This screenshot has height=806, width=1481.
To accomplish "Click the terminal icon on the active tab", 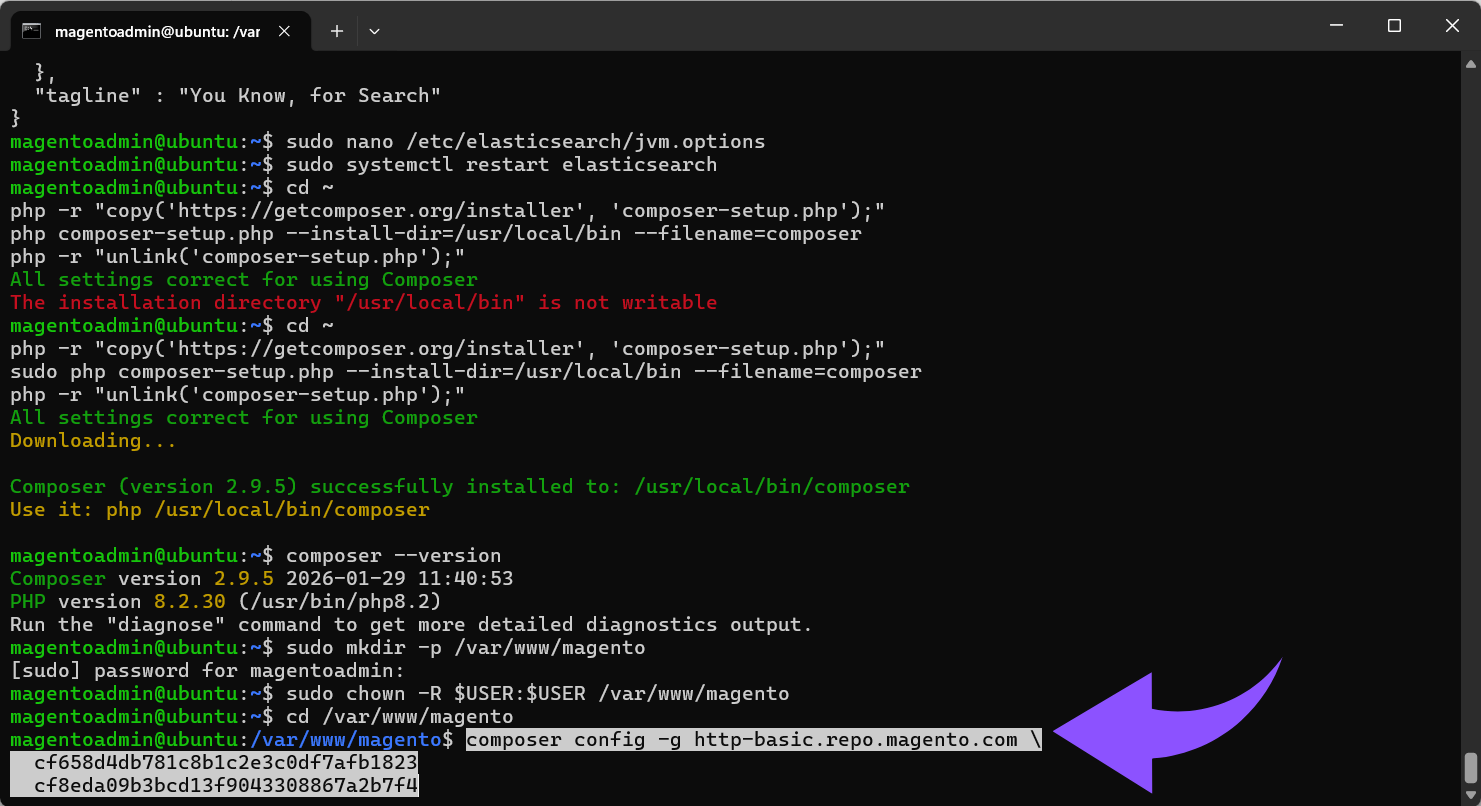I will [33, 30].
